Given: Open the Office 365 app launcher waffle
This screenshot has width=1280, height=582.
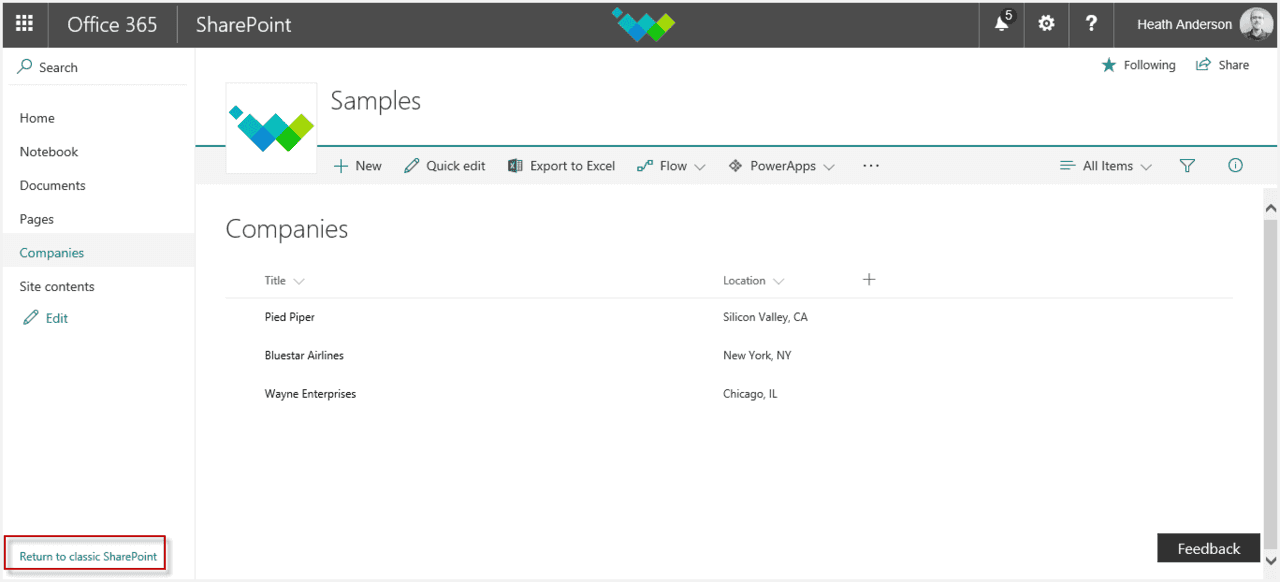Looking at the screenshot, I should 25,24.
